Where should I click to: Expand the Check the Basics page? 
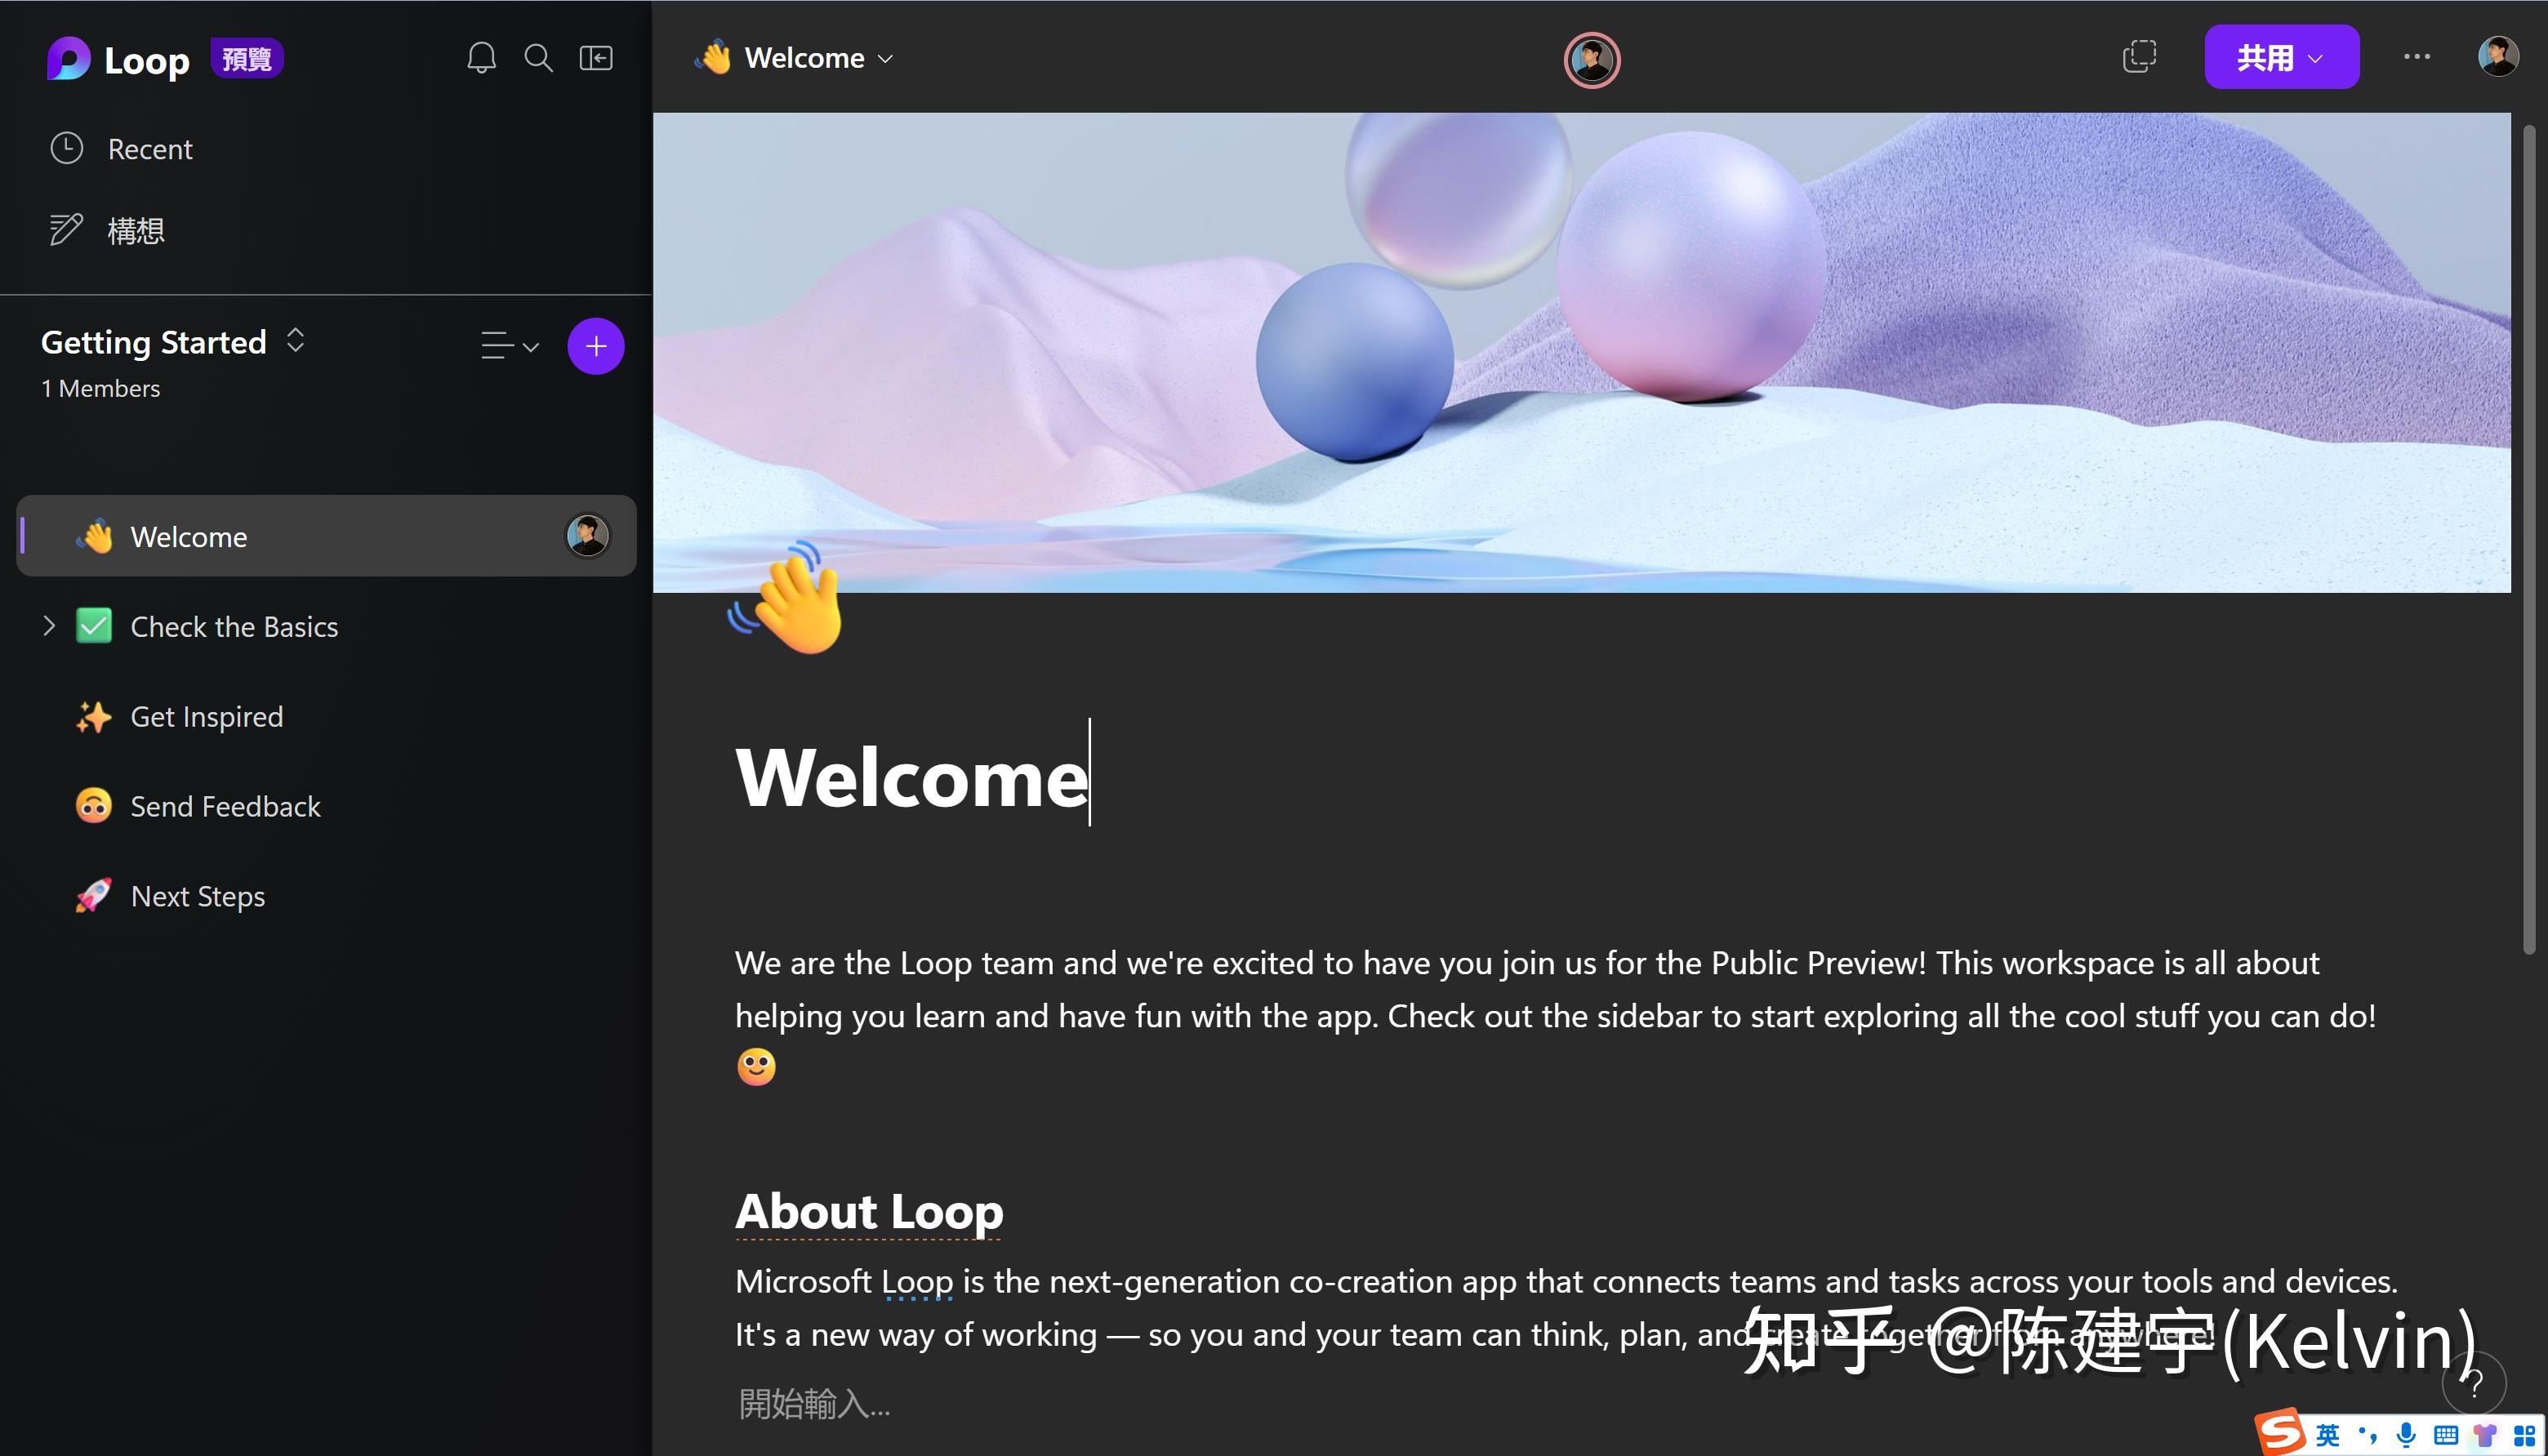click(x=49, y=626)
